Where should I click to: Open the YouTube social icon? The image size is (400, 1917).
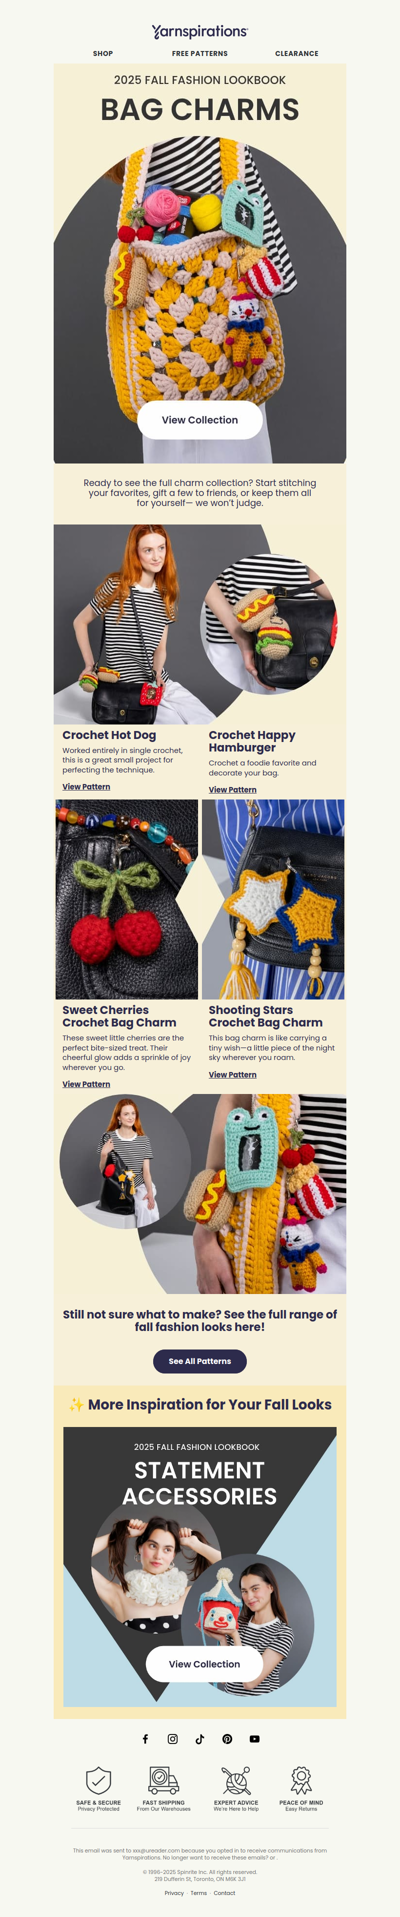[x=255, y=1739]
